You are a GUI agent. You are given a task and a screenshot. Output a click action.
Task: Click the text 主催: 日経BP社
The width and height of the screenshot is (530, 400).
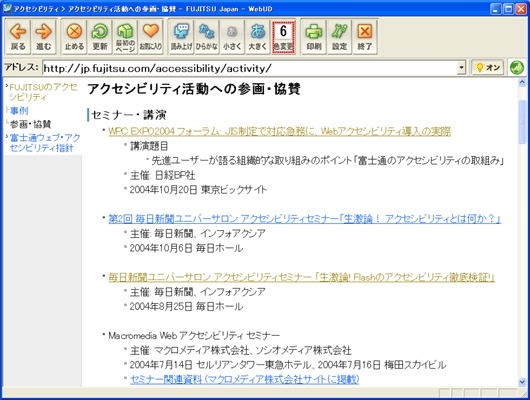coord(163,175)
